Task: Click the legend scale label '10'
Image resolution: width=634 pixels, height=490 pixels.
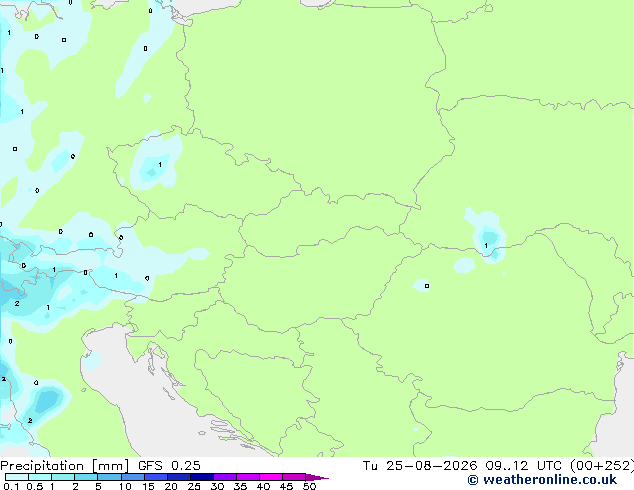Action: (125, 486)
